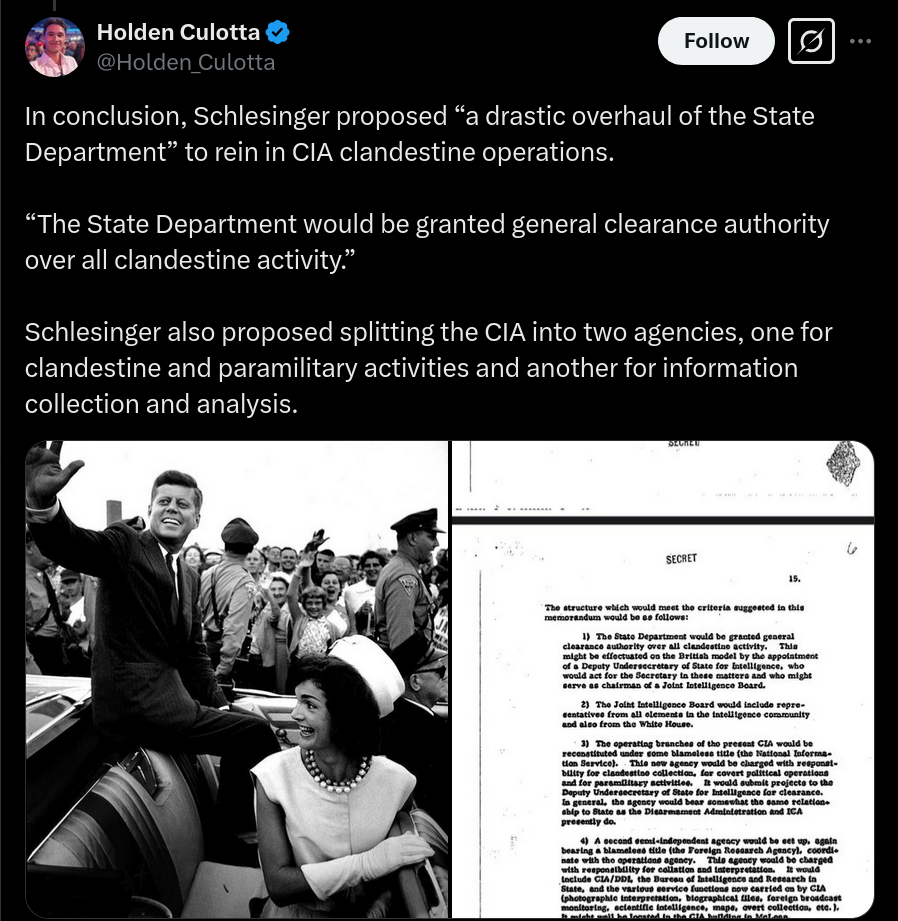Click the police officer in the crowd photo
This screenshot has height=921, width=898.
408,587
